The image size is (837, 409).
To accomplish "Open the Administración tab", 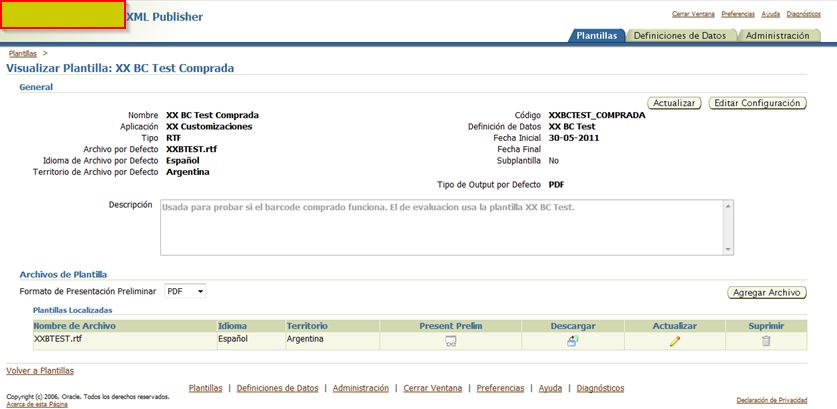I will click(x=777, y=36).
